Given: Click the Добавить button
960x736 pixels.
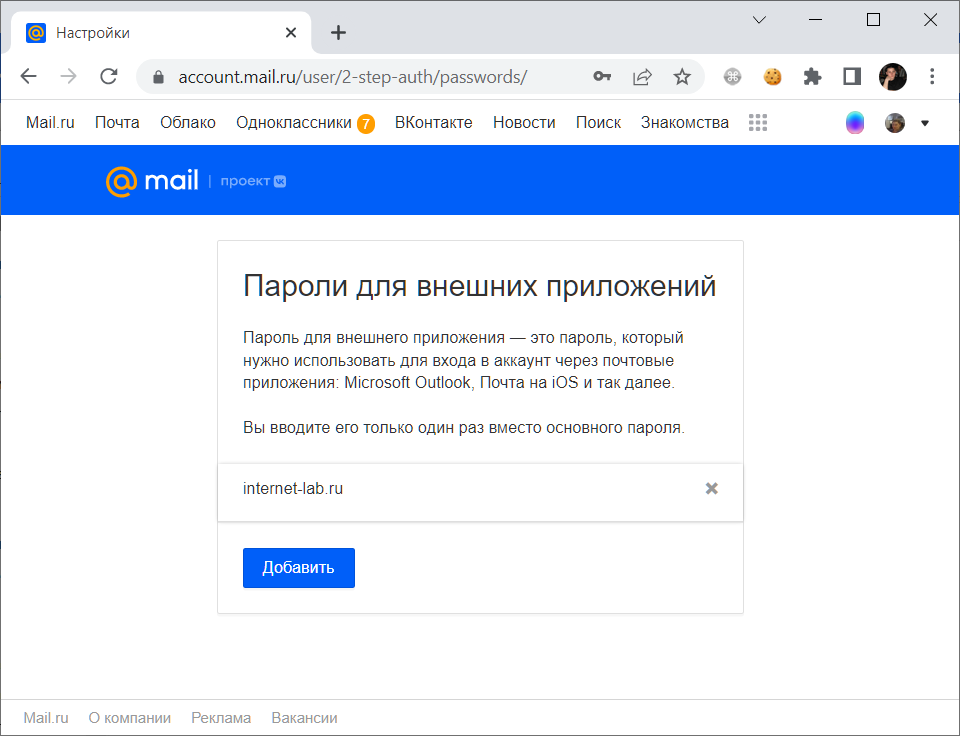Looking at the screenshot, I should coord(299,568).
